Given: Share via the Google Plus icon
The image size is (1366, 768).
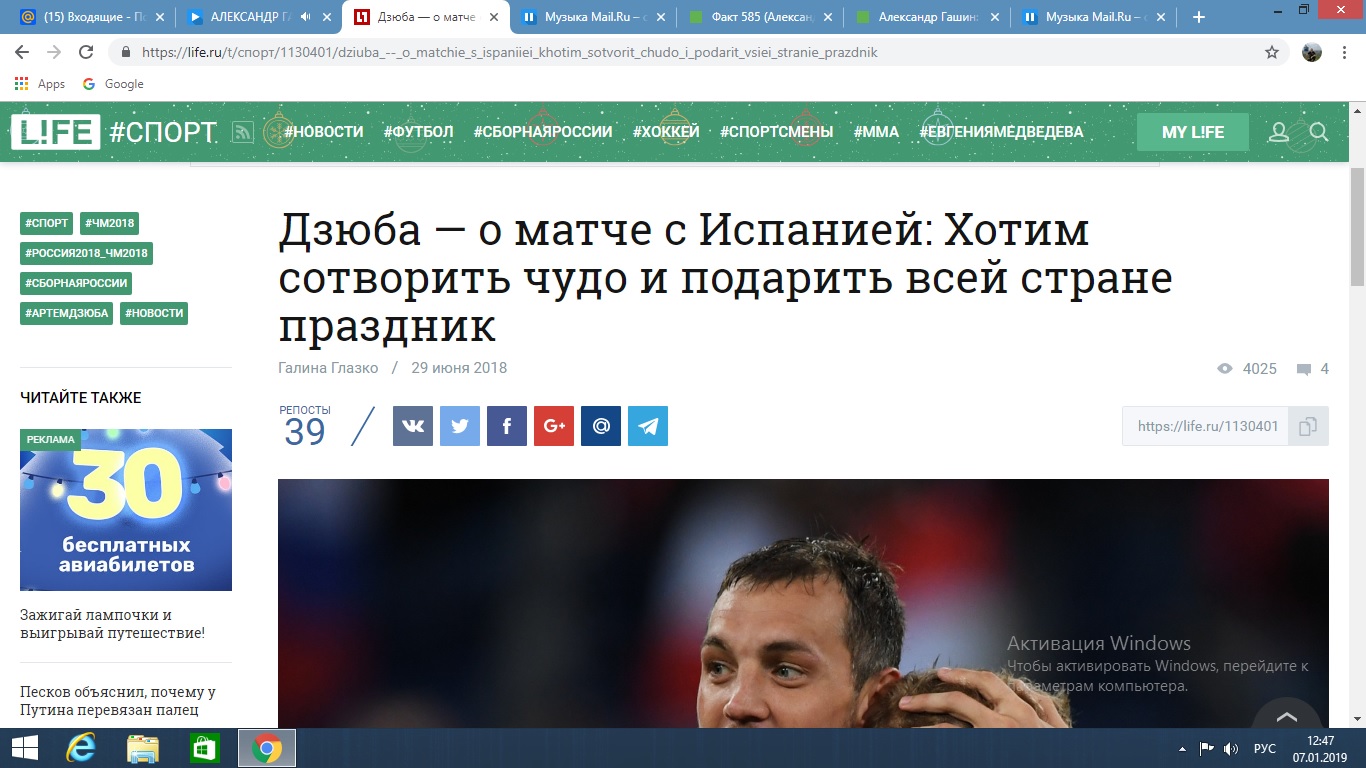Looking at the screenshot, I should coord(554,426).
